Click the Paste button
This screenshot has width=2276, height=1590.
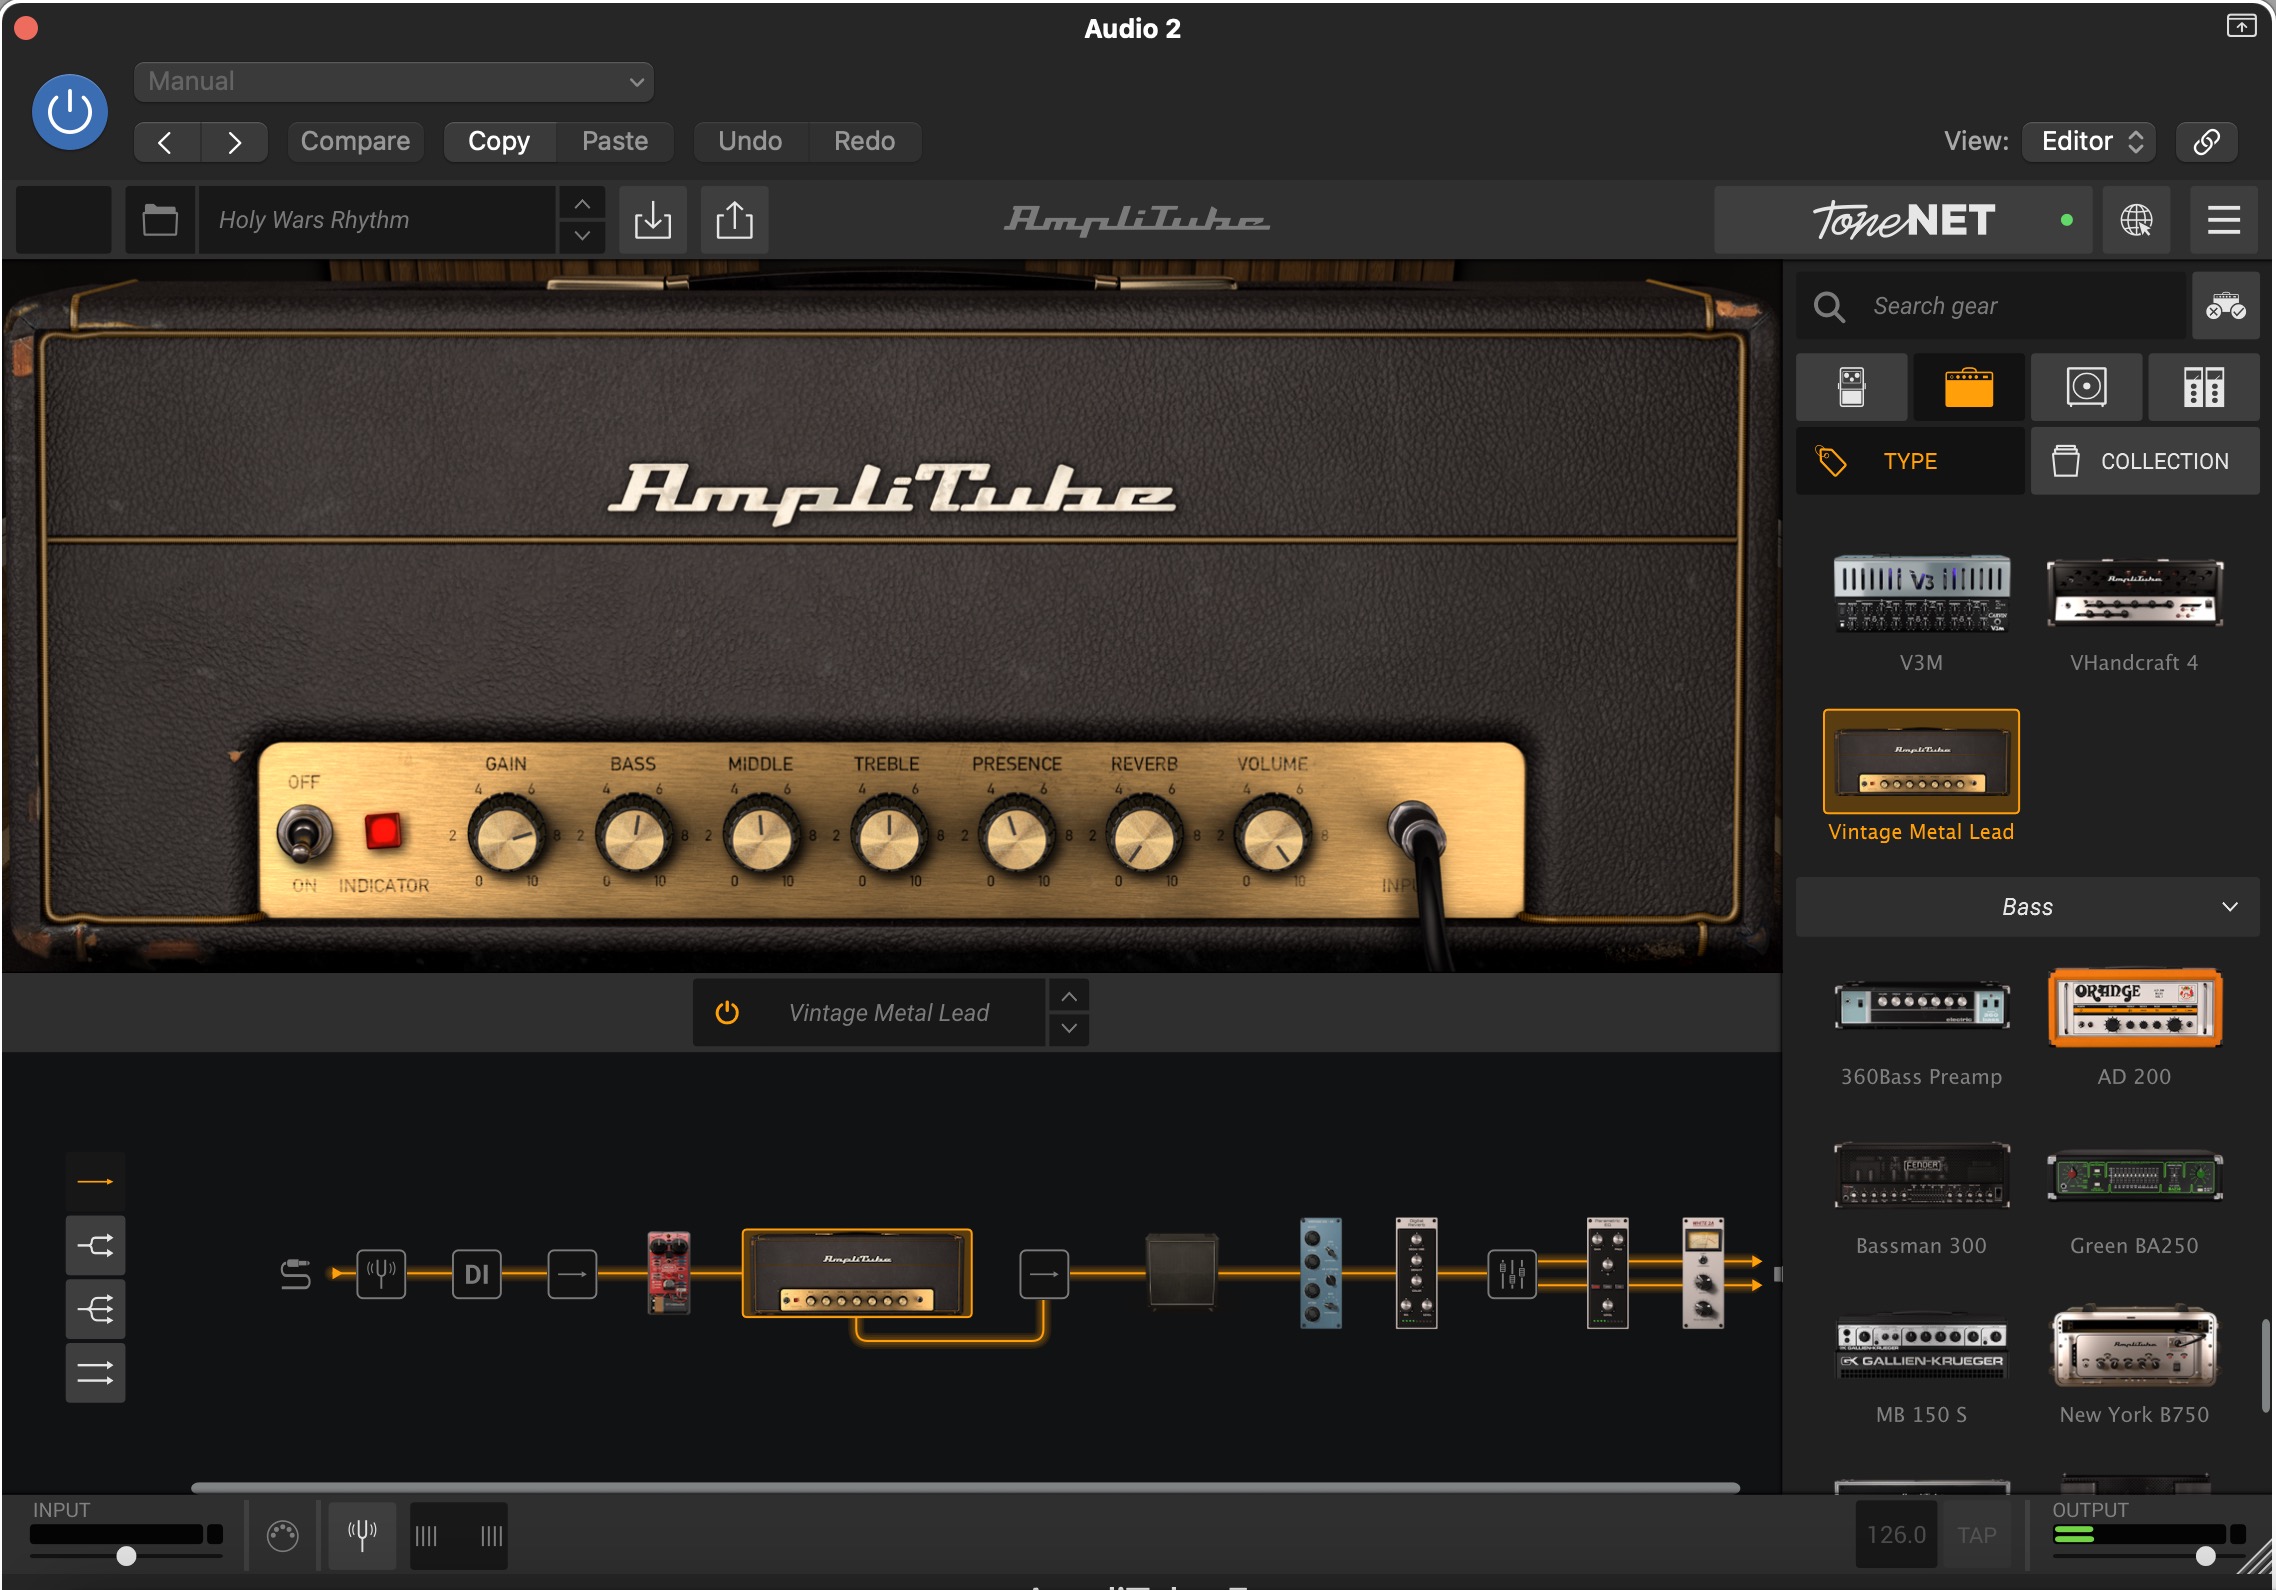point(615,142)
